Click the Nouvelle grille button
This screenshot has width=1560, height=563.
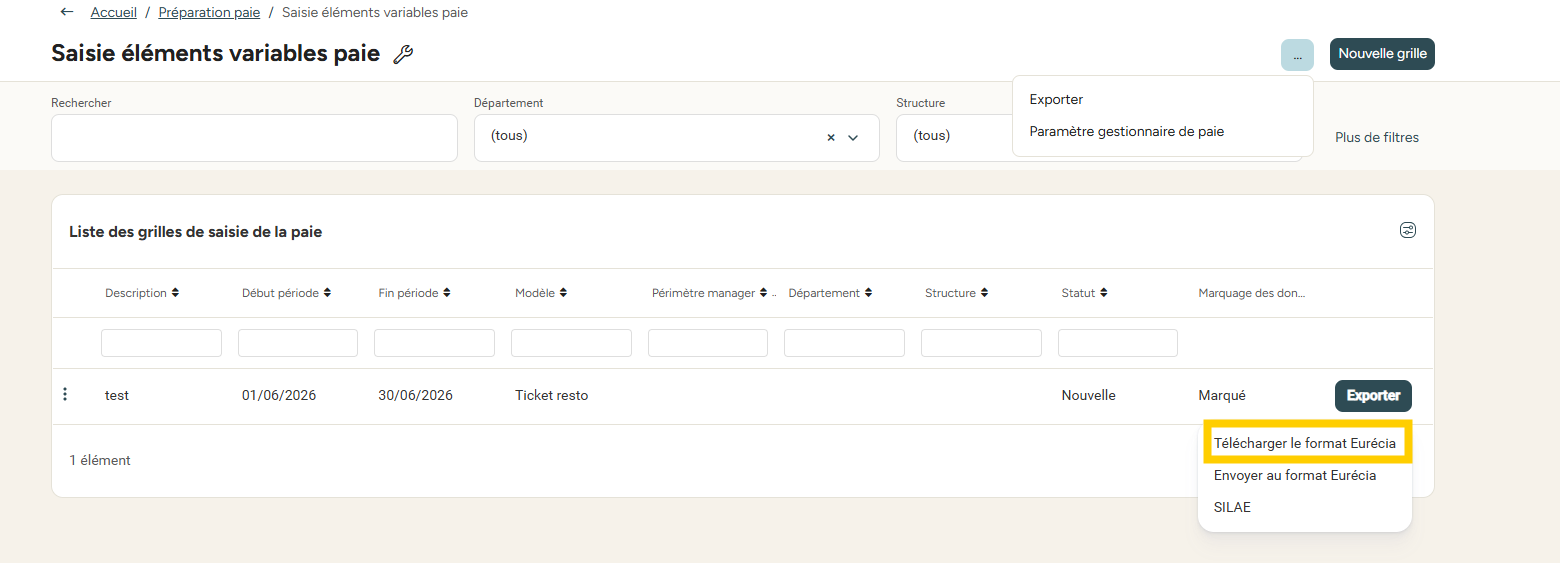click(1382, 54)
